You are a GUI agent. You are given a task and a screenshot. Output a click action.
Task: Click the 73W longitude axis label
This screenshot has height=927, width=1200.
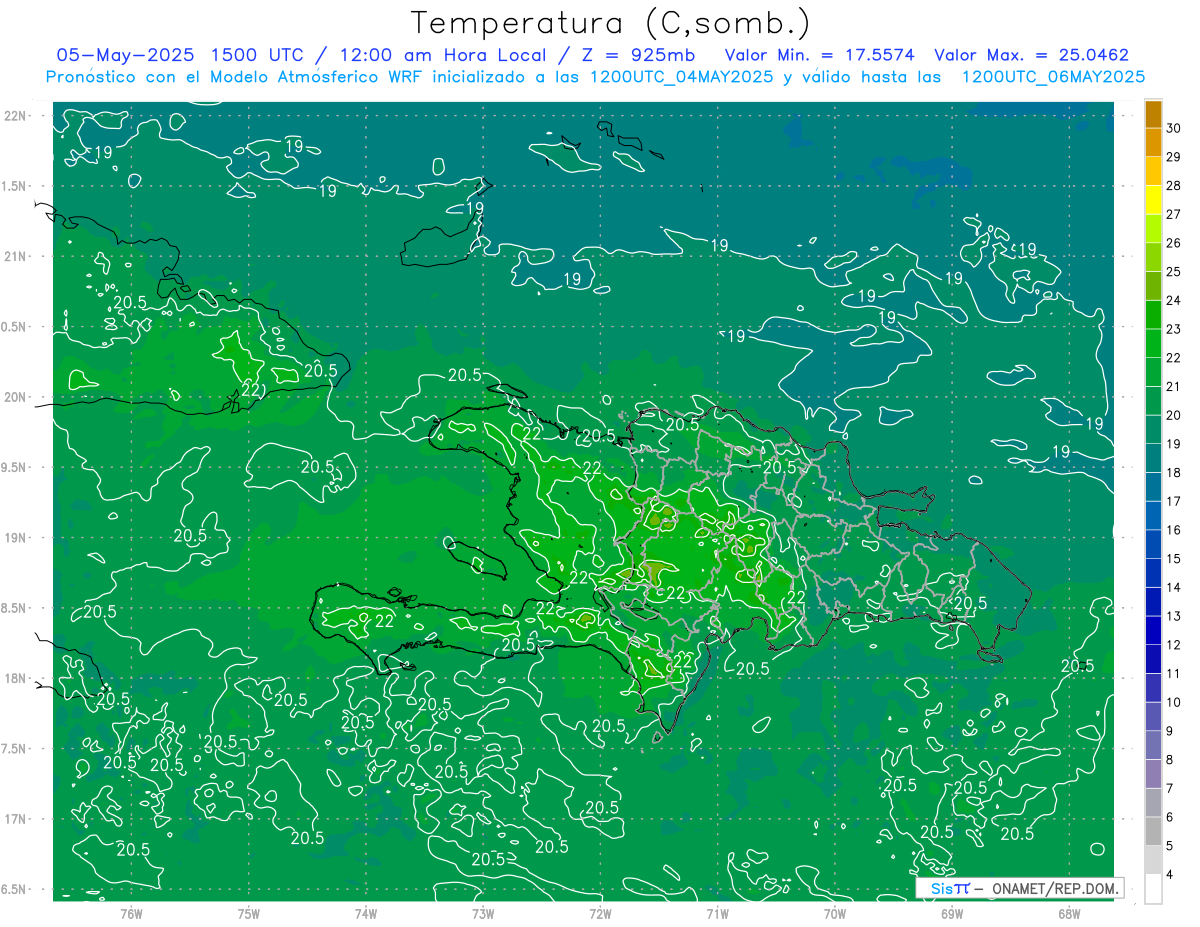pyautogui.click(x=483, y=913)
